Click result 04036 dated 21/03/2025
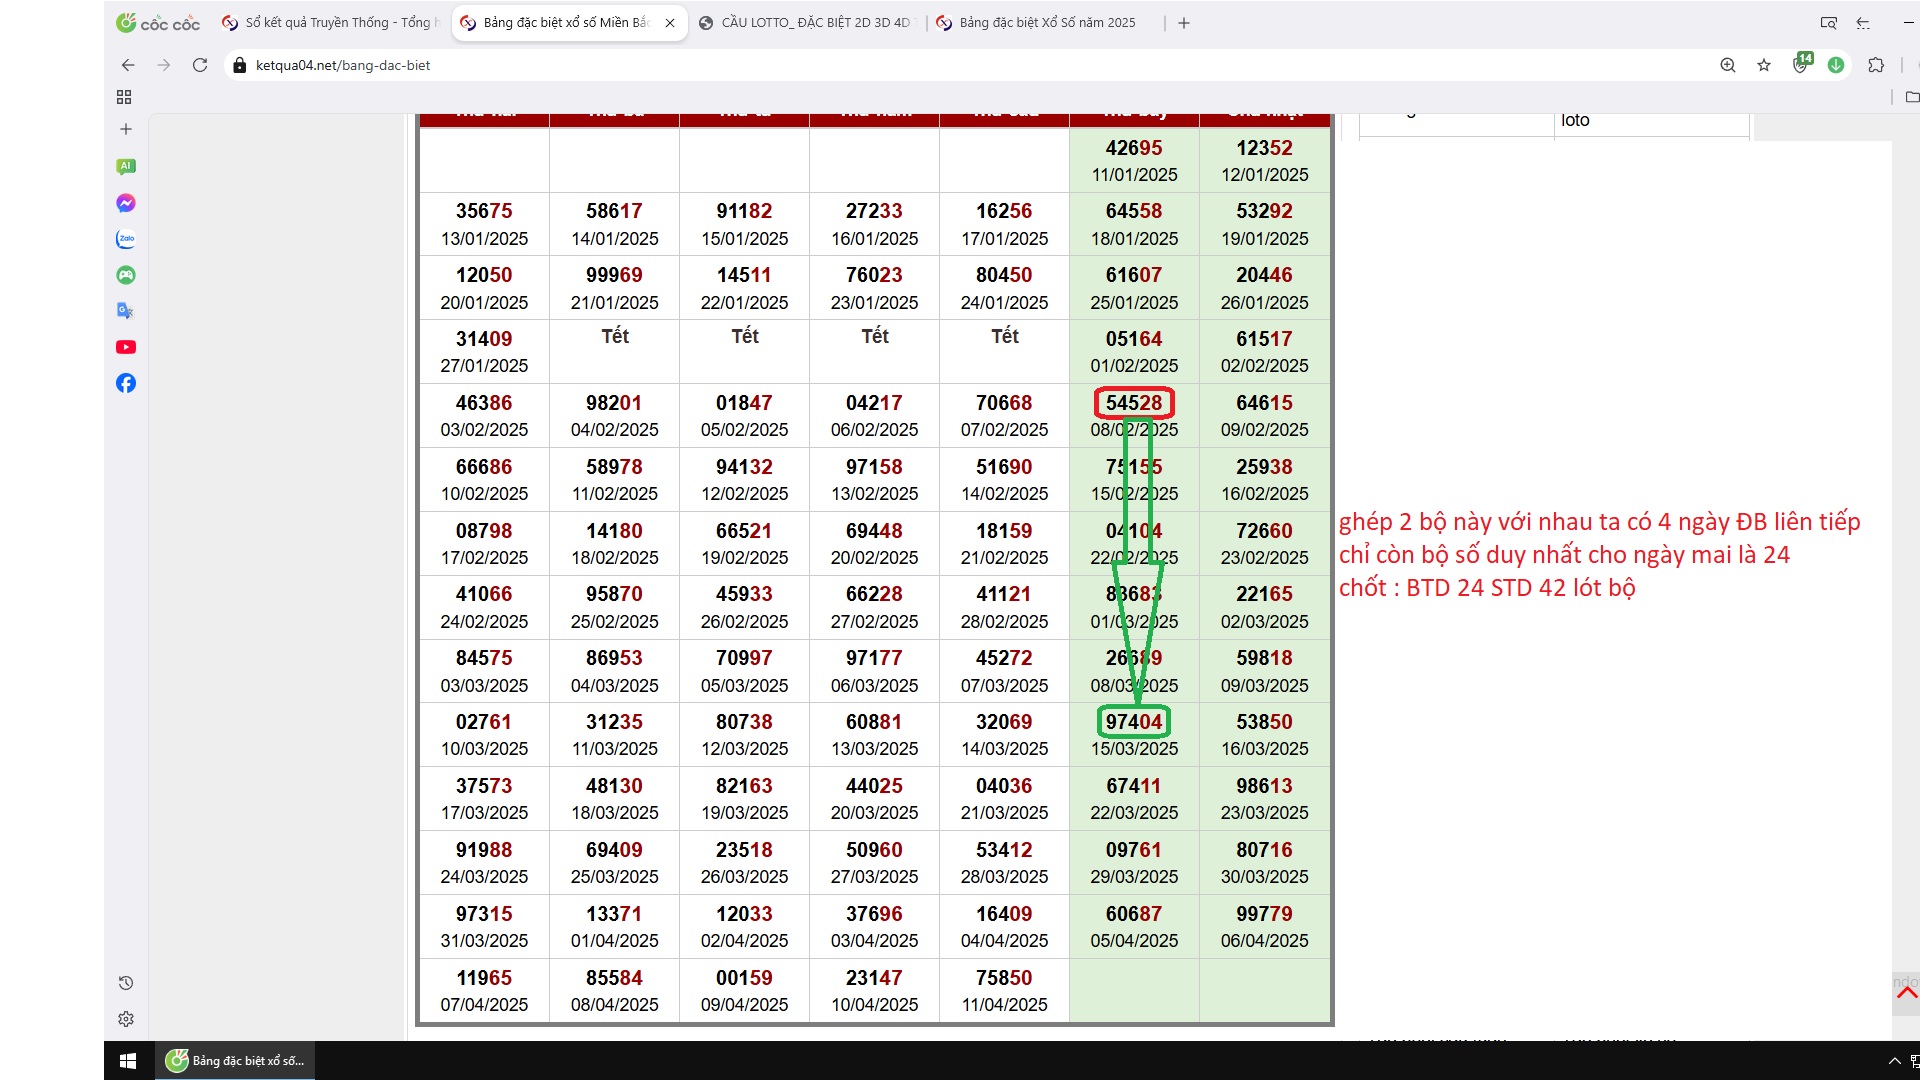 tap(1004, 786)
